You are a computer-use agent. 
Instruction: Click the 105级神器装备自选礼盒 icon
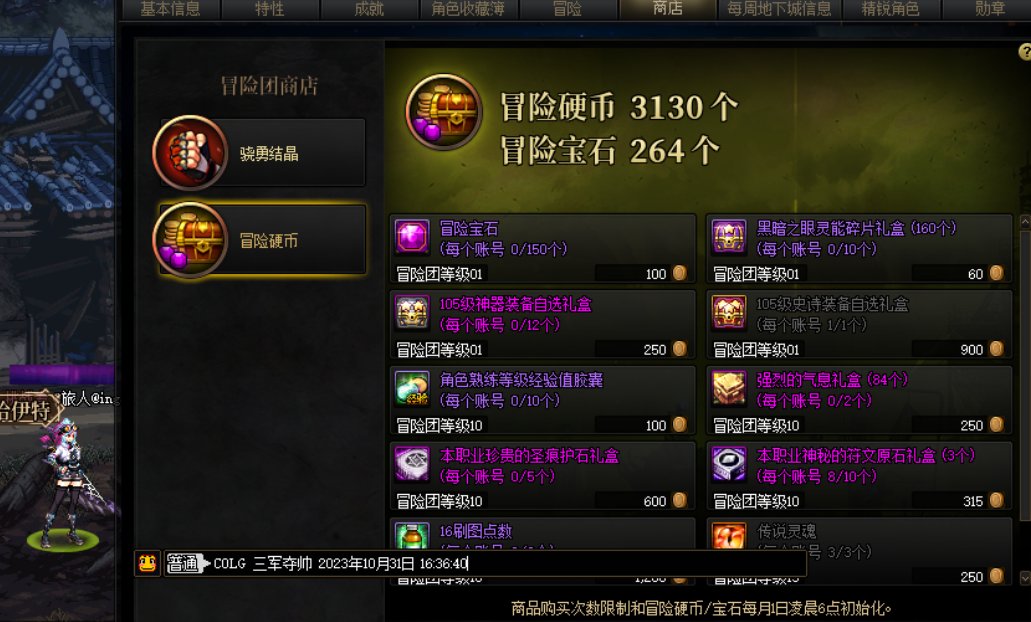tap(412, 312)
